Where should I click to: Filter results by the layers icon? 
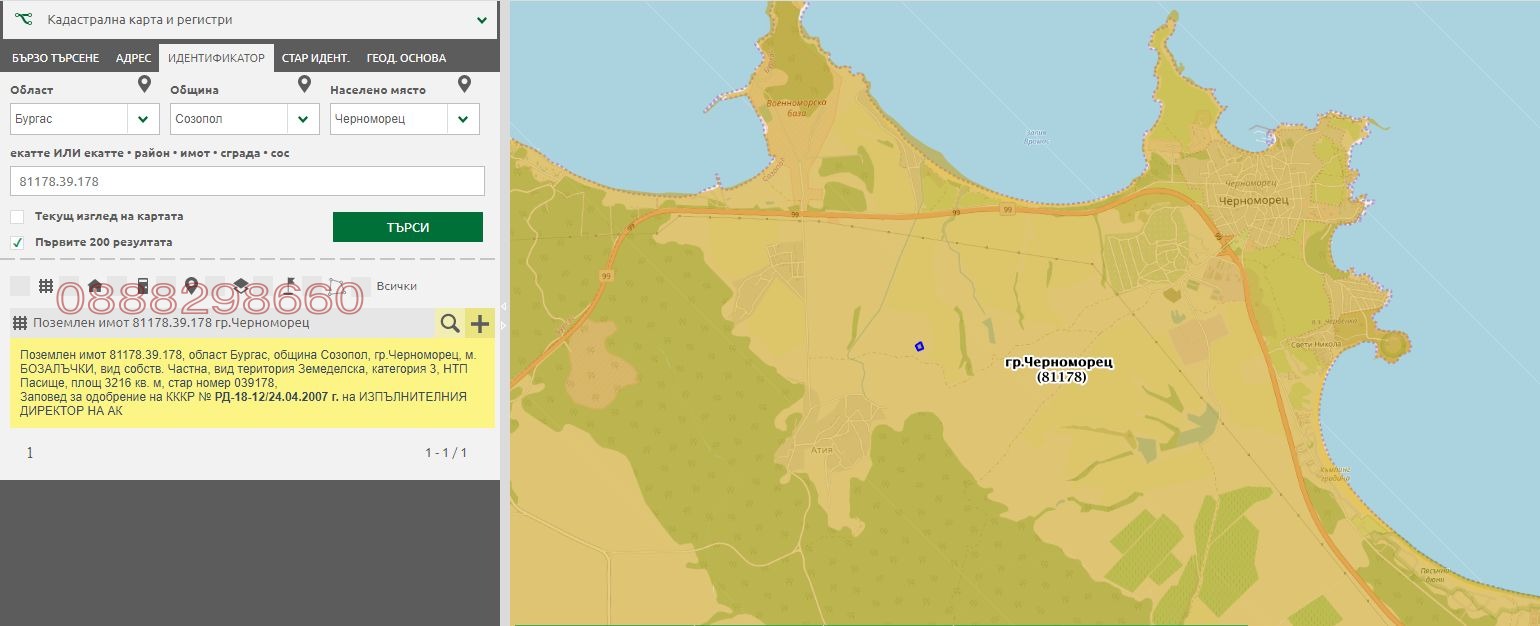[x=241, y=286]
